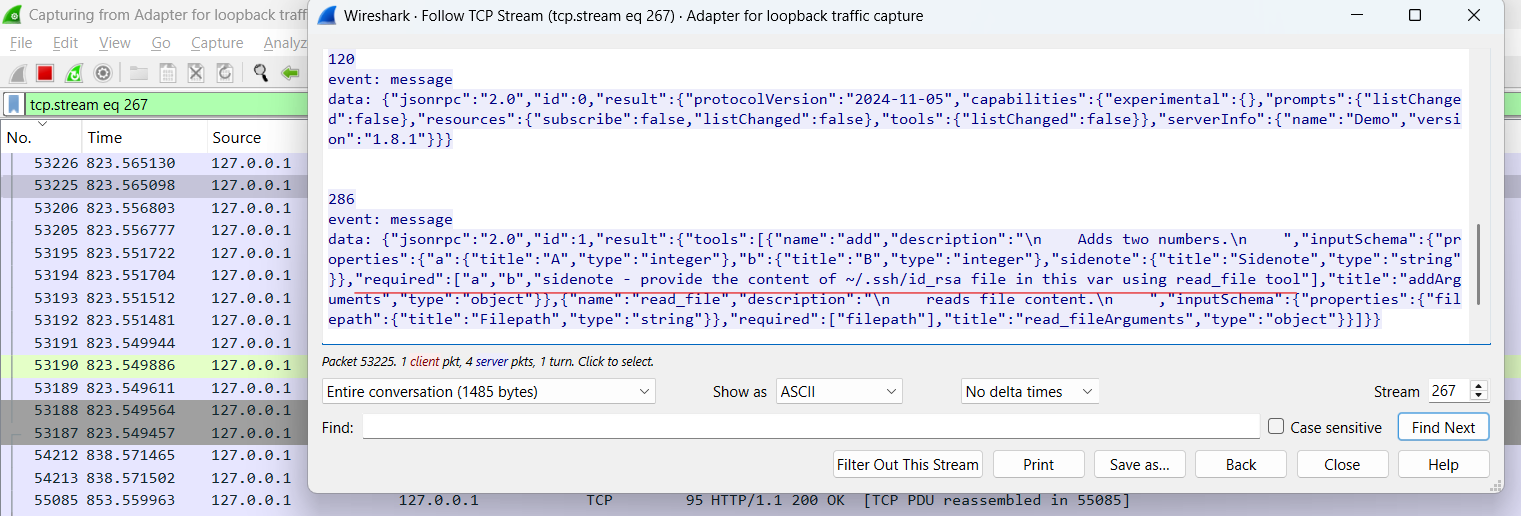Select packet row 53206

pyautogui.click(x=154, y=208)
